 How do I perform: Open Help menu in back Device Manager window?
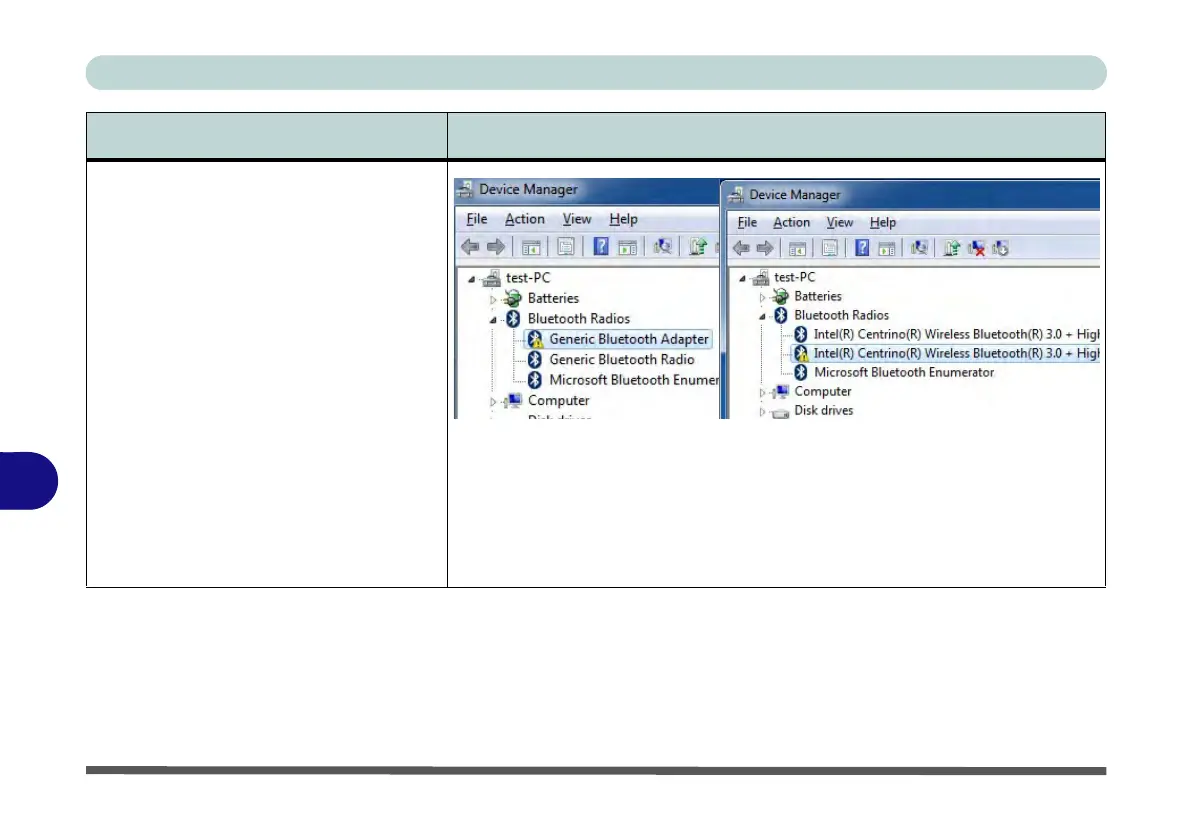[x=623, y=219]
